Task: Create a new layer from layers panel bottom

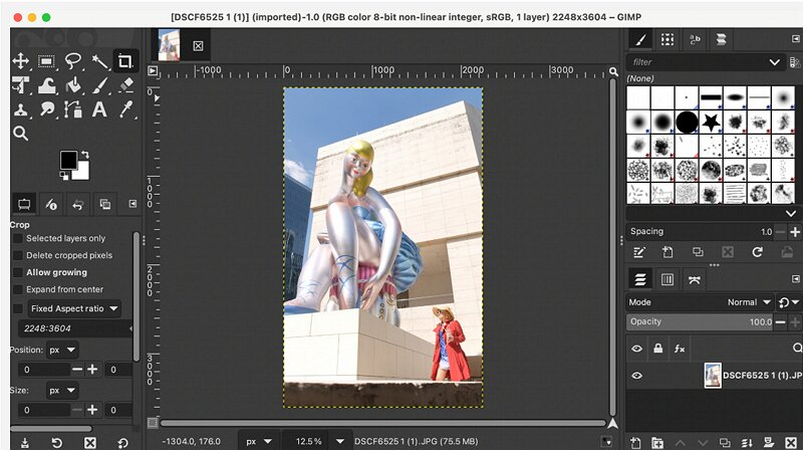Action: [636, 443]
